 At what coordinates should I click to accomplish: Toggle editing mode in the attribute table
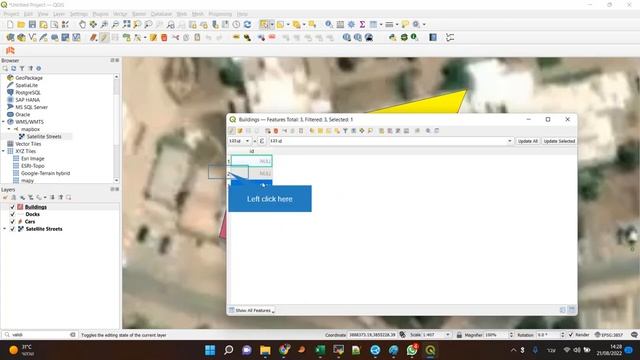(x=232, y=131)
